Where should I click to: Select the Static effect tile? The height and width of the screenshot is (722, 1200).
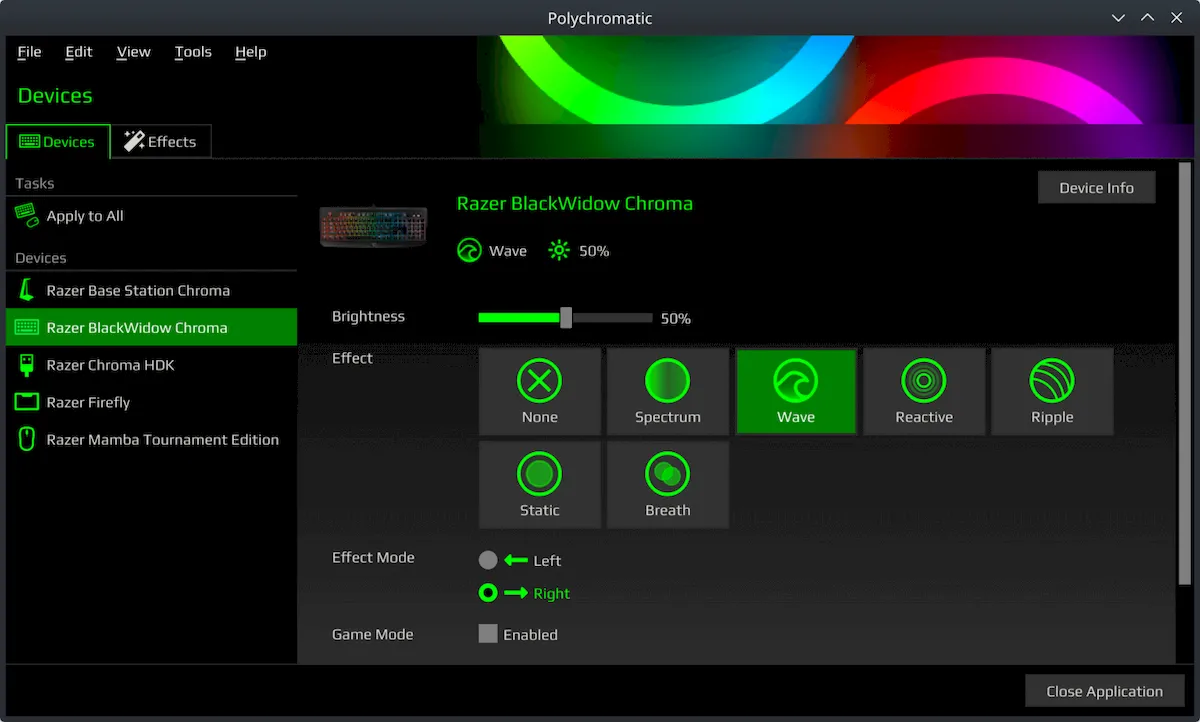540,484
